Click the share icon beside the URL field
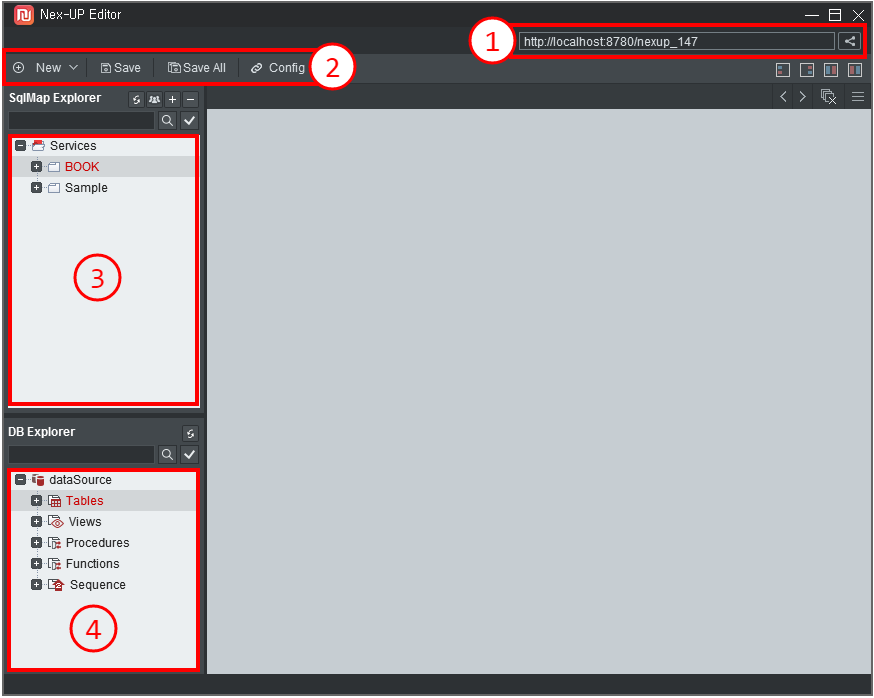The width and height of the screenshot is (874, 698). point(849,41)
